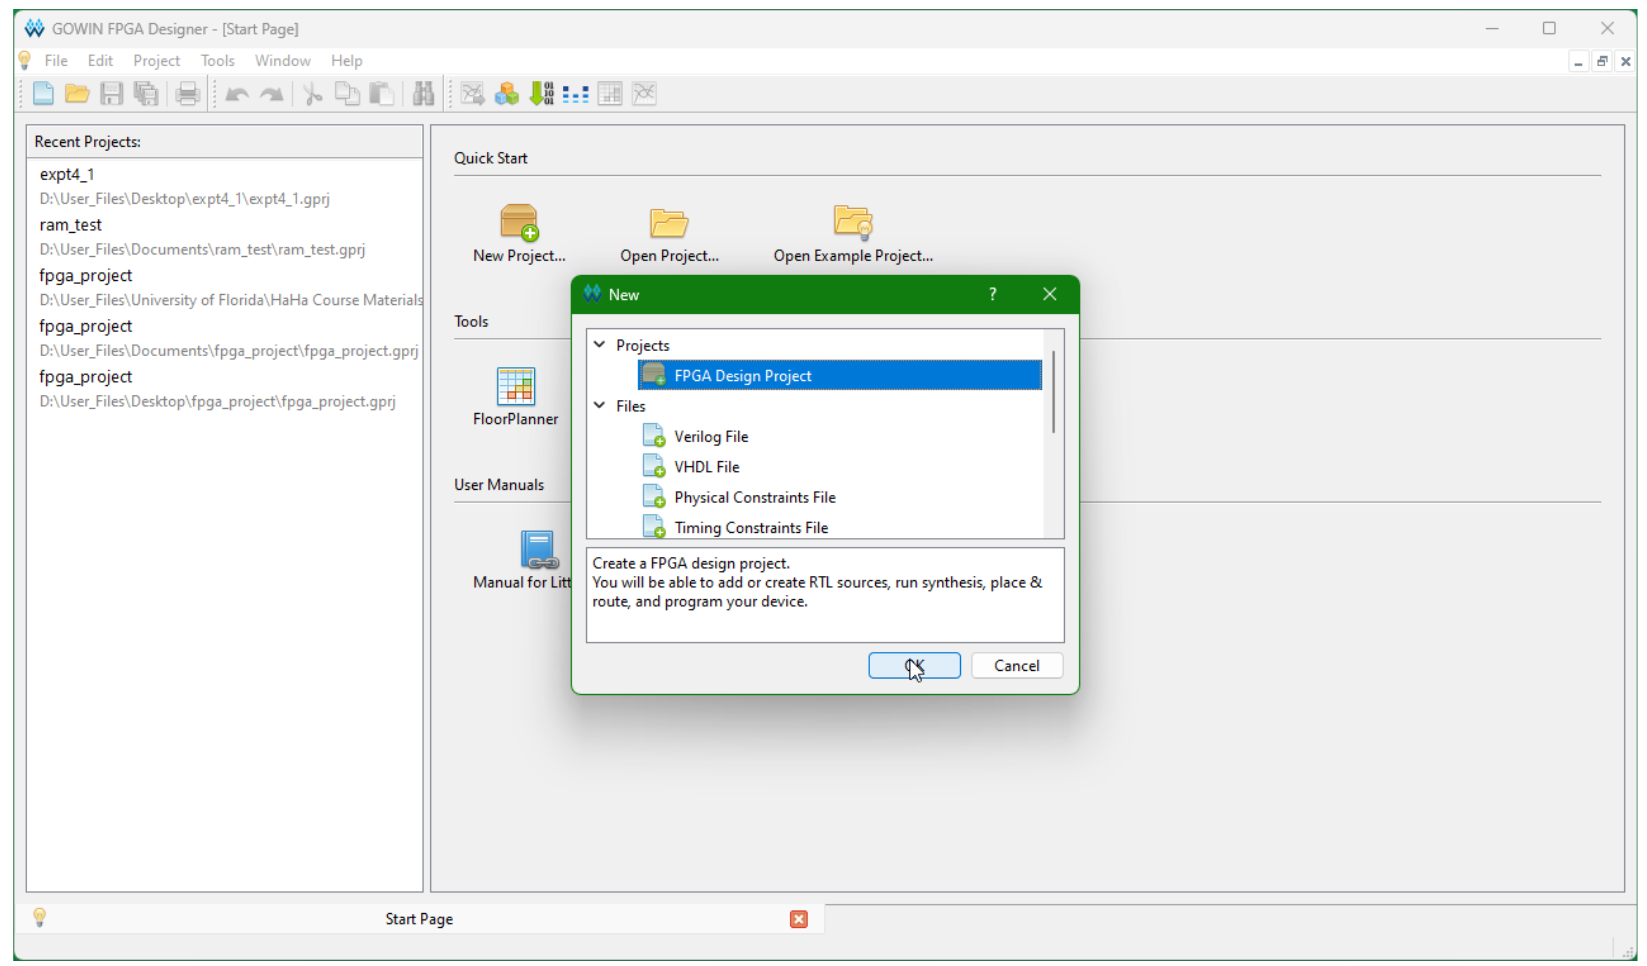Screen dimensions: 1647x966
Task: Click the blue dotted-blocks toolbar icon
Action: 576,94
